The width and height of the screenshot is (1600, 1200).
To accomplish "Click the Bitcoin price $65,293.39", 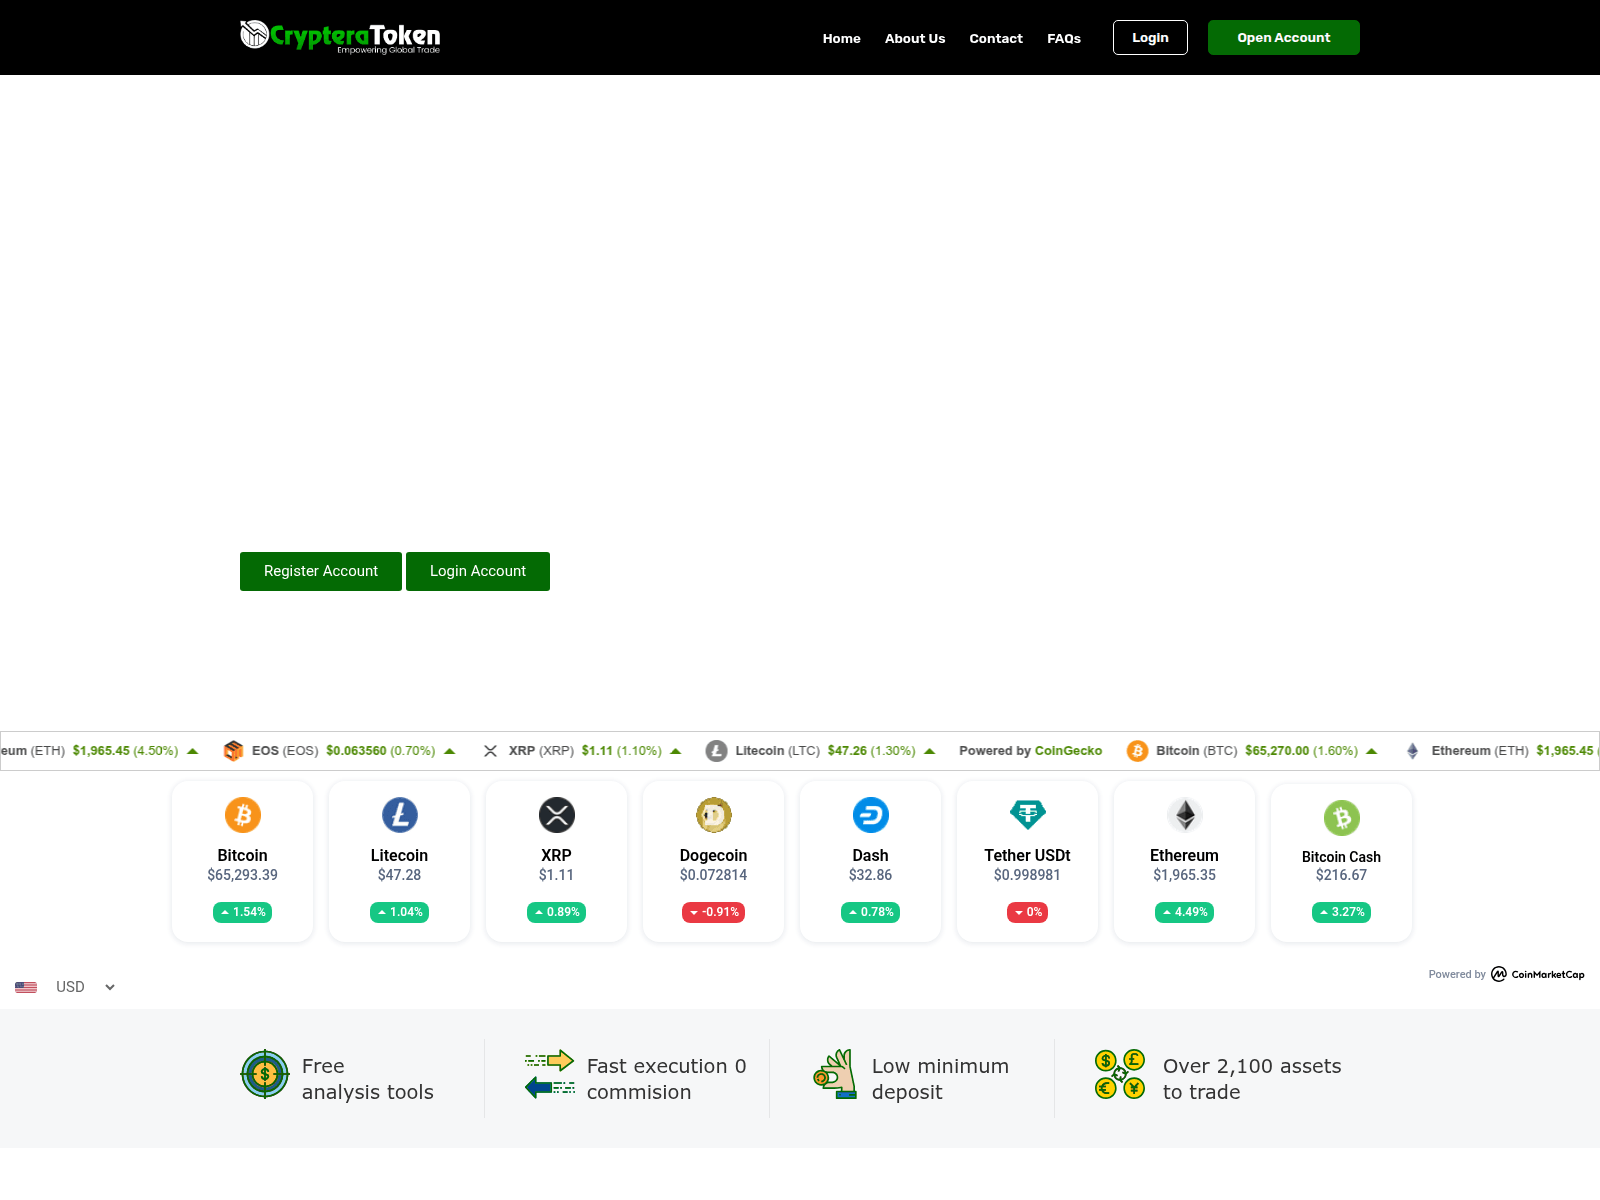I will [x=243, y=875].
